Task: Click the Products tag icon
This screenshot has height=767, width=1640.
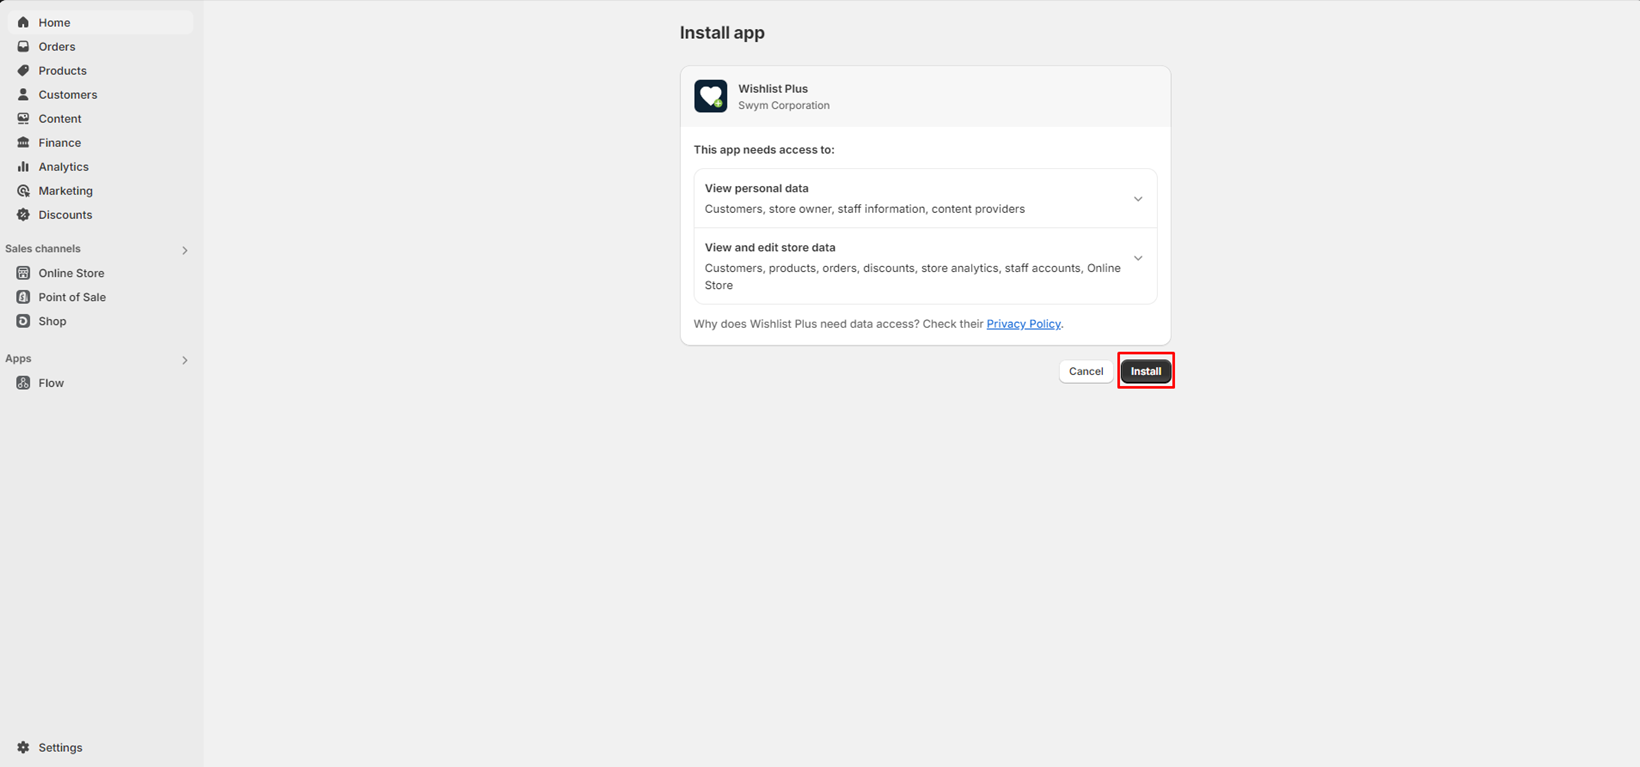Action: pyautogui.click(x=23, y=71)
